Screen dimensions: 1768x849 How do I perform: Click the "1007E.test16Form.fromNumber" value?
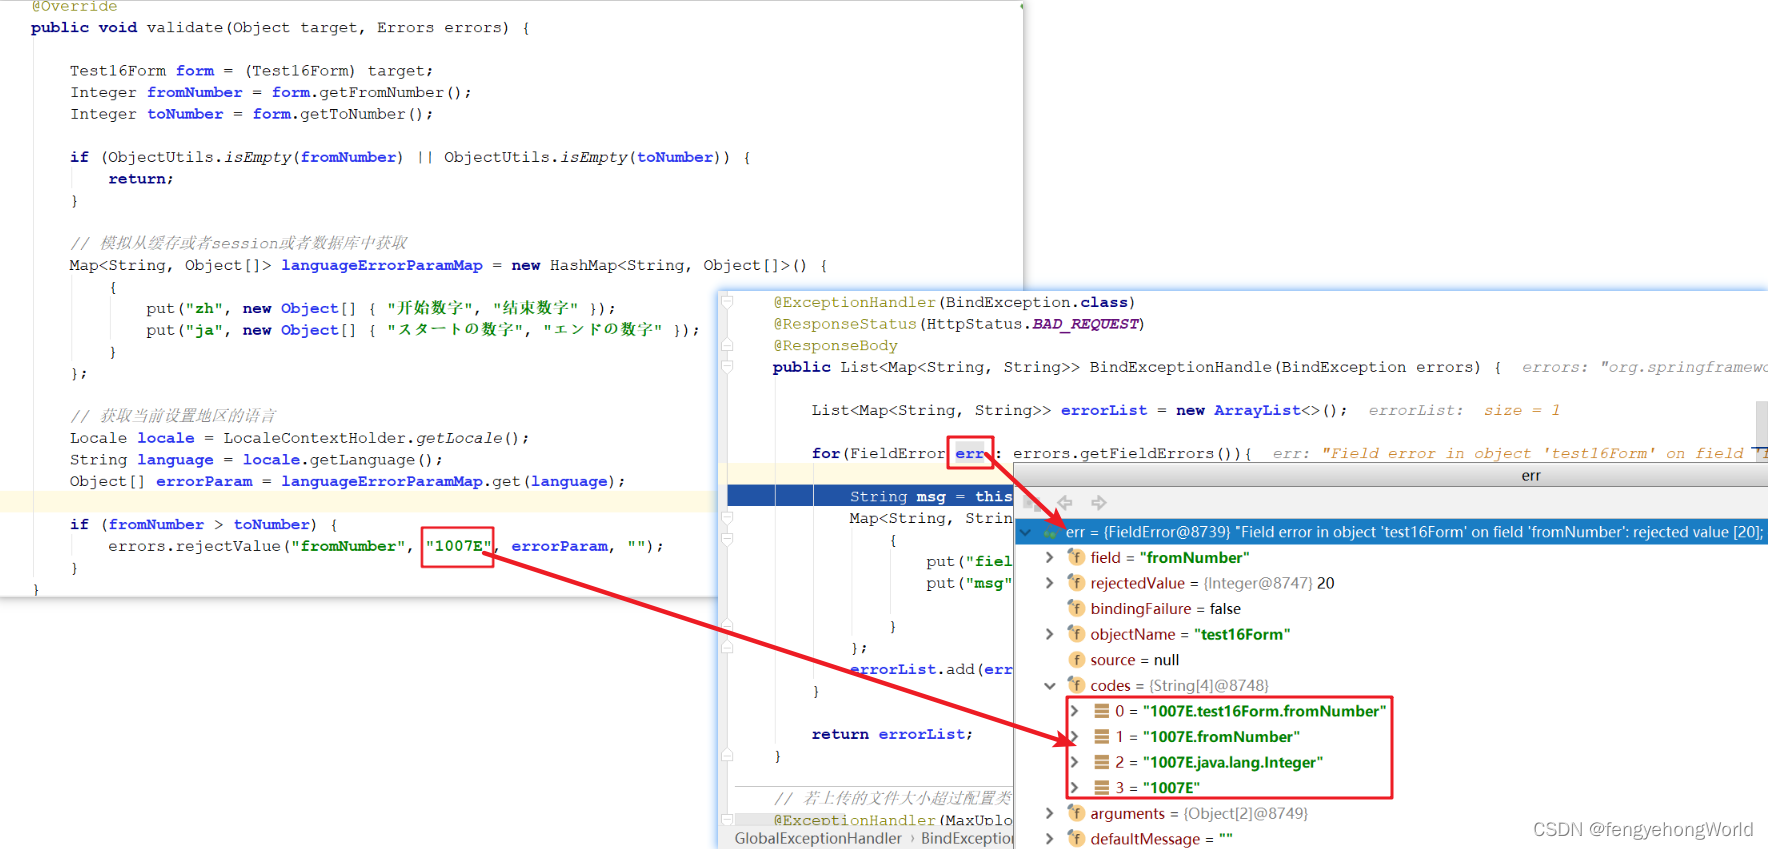click(x=1265, y=711)
